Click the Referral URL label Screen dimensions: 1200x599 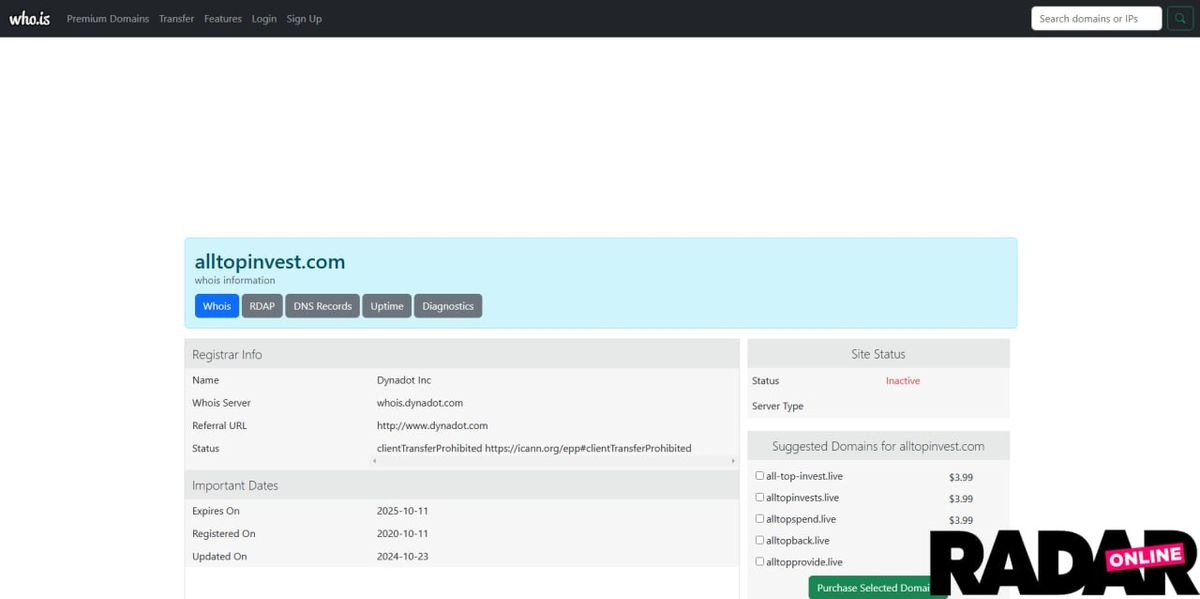pos(219,426)
